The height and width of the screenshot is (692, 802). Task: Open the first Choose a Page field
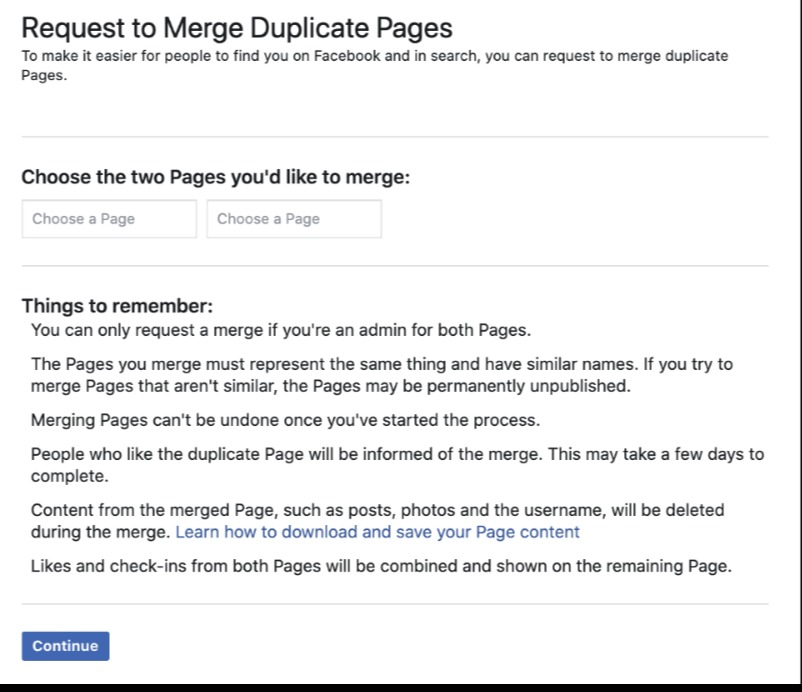click(109, 219)
